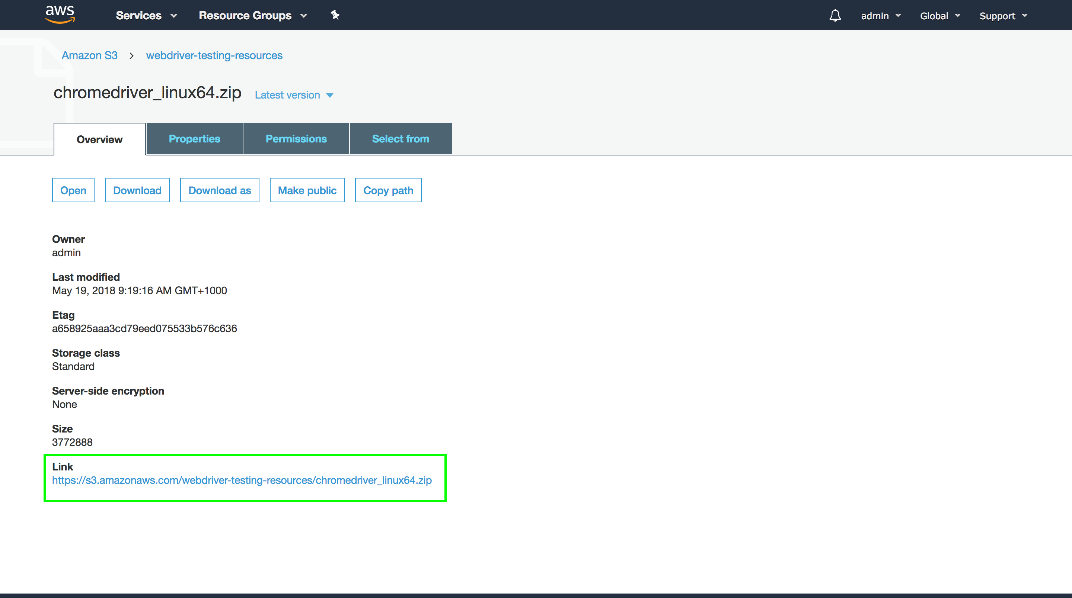Image resolution: width=1072 pixels, height=598 pixels.
Task: Click the AWS logo home icon
Action: click(61, 15)
